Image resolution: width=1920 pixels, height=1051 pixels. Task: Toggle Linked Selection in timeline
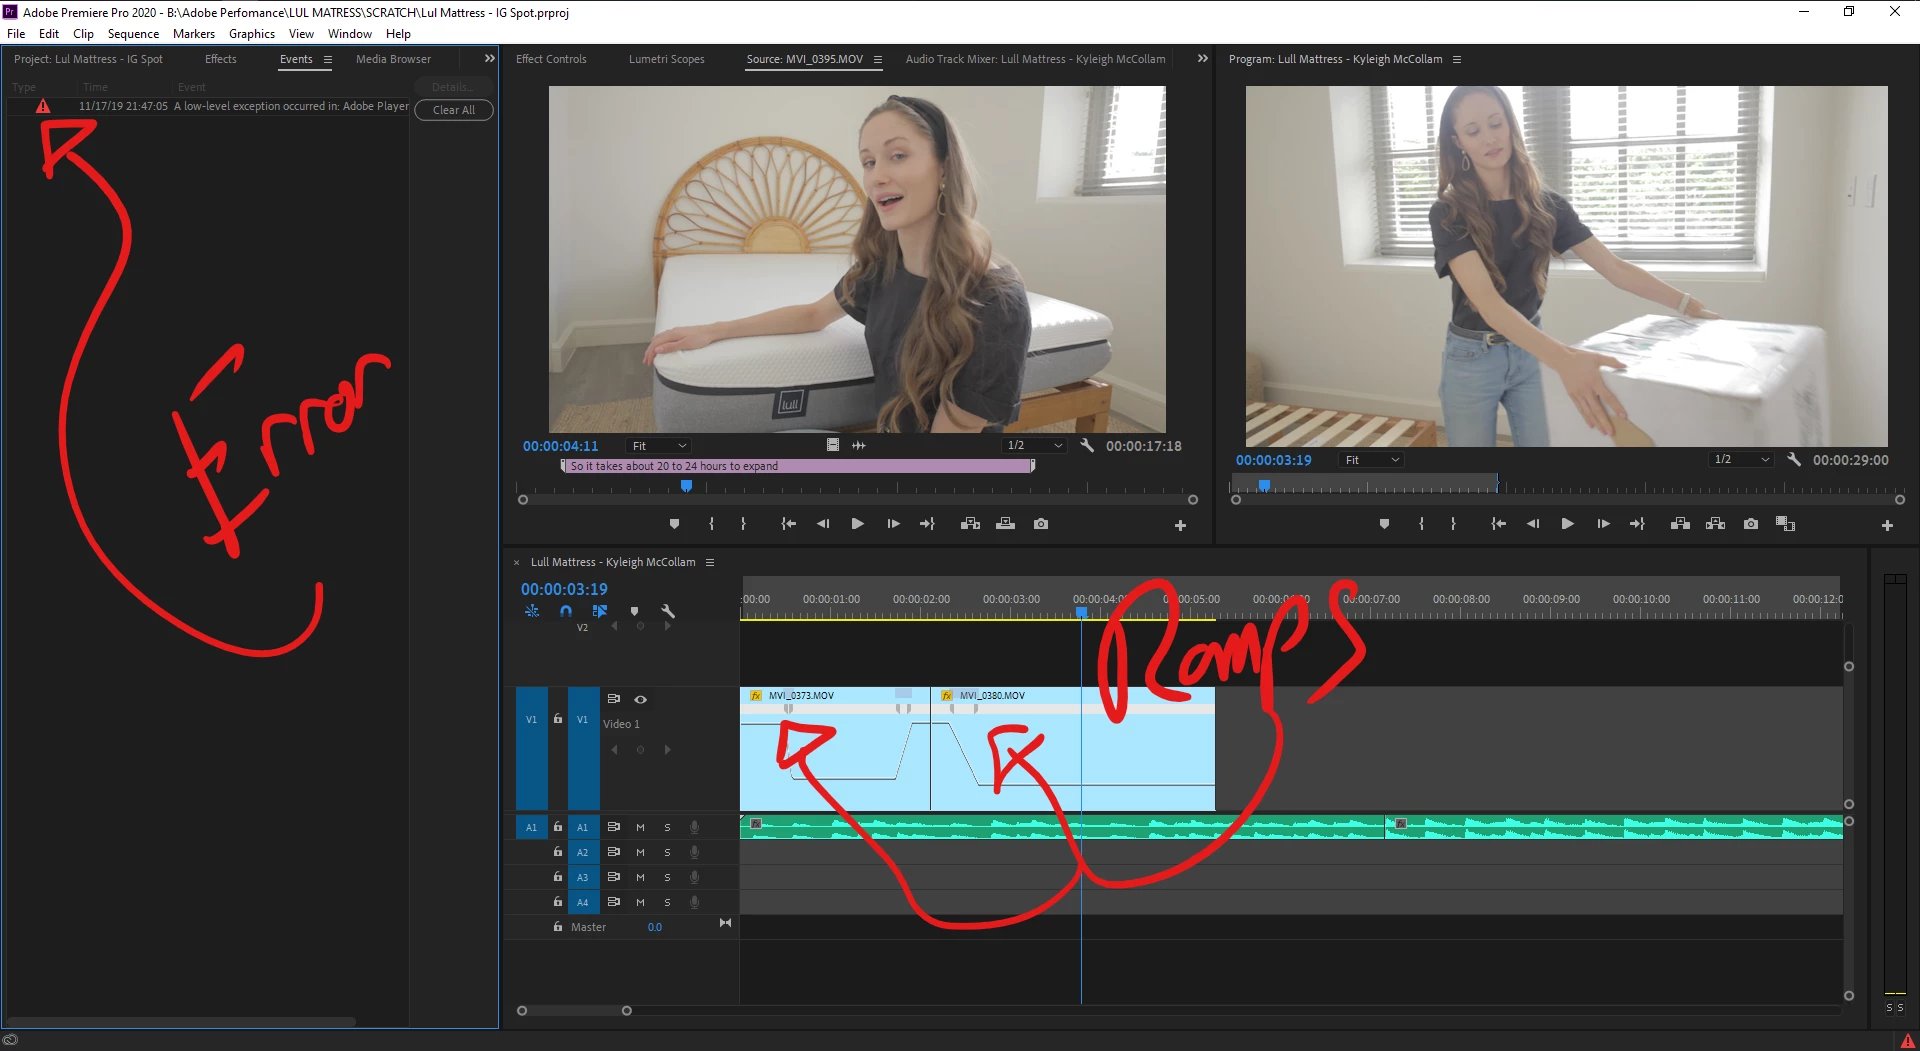click(600, 611)
